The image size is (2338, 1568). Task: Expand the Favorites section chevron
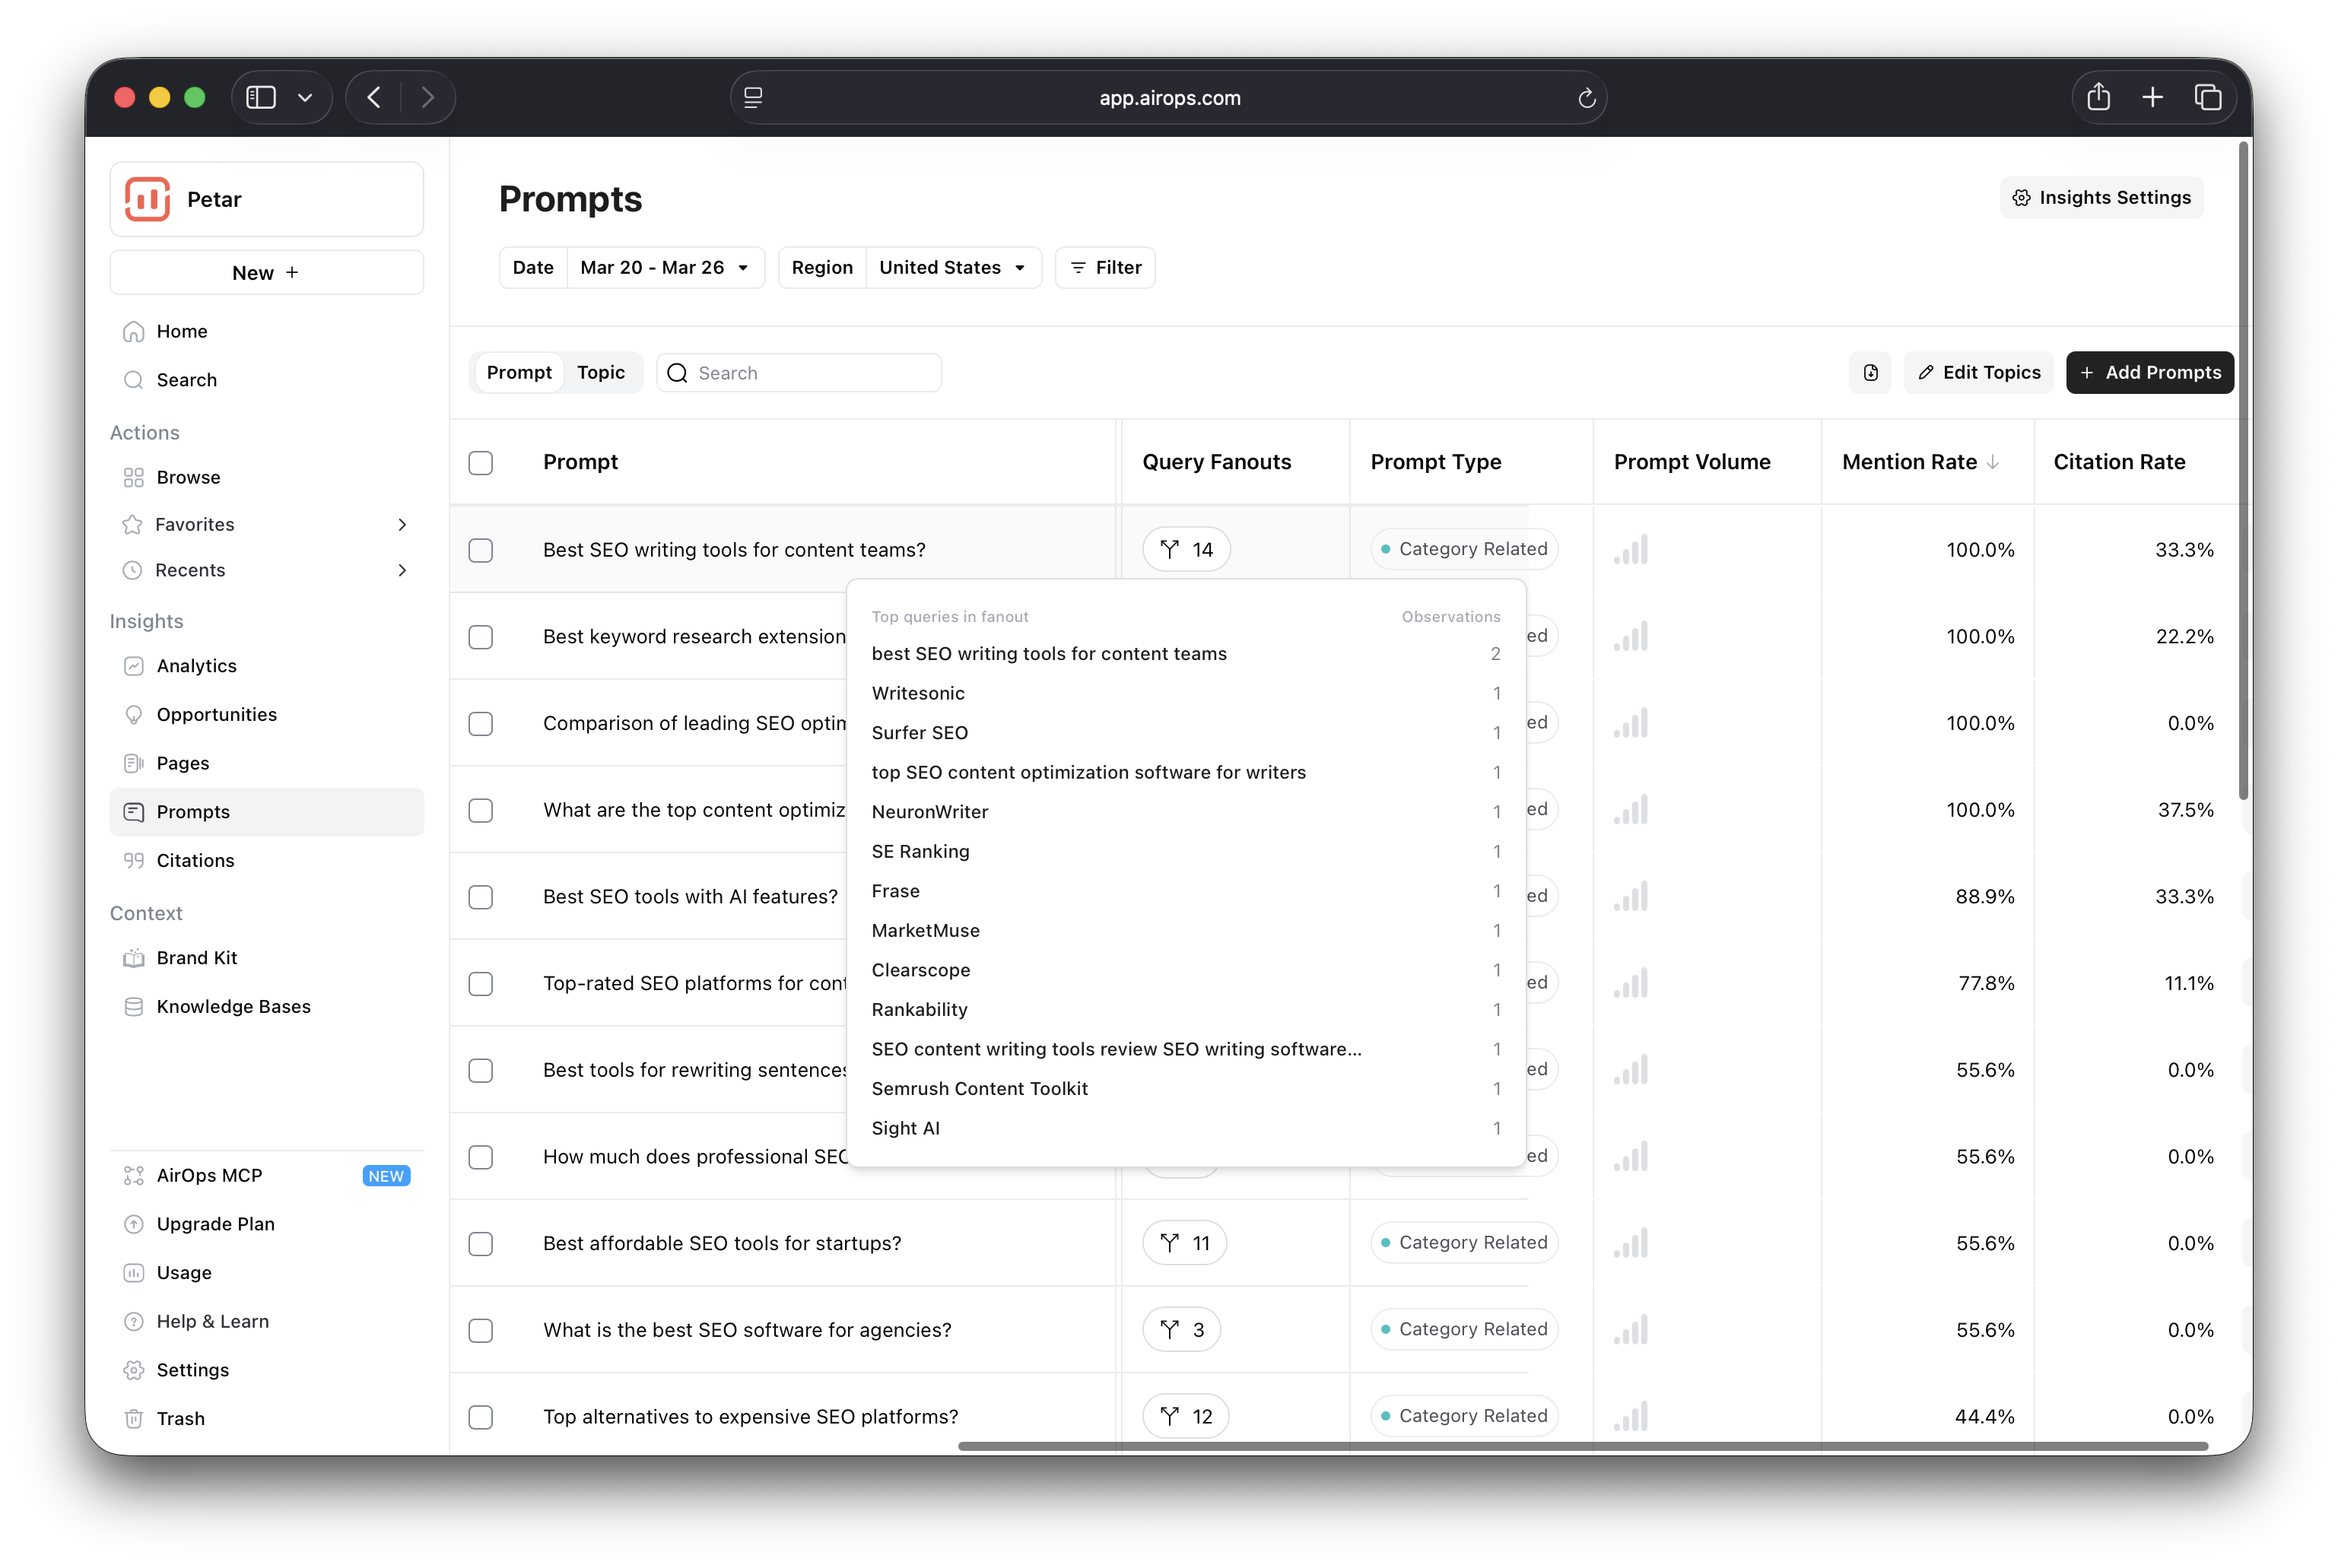(x=402, y=524)
